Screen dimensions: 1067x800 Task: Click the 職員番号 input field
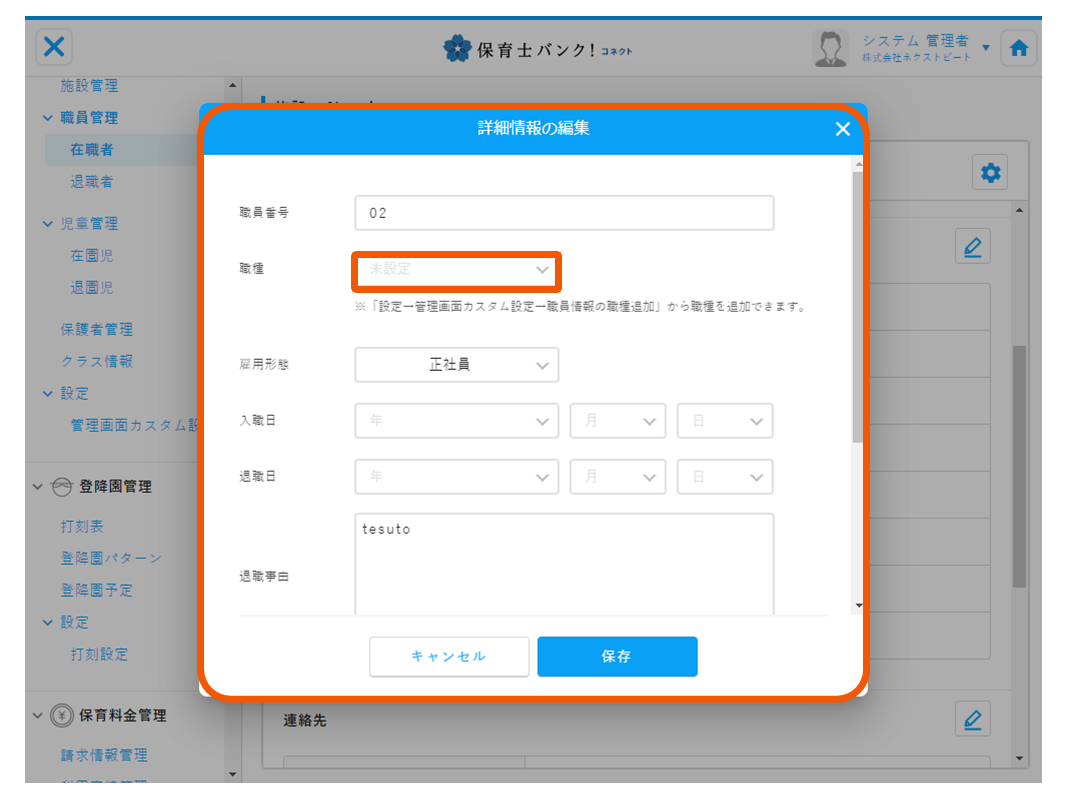click(x=564, y=213)
